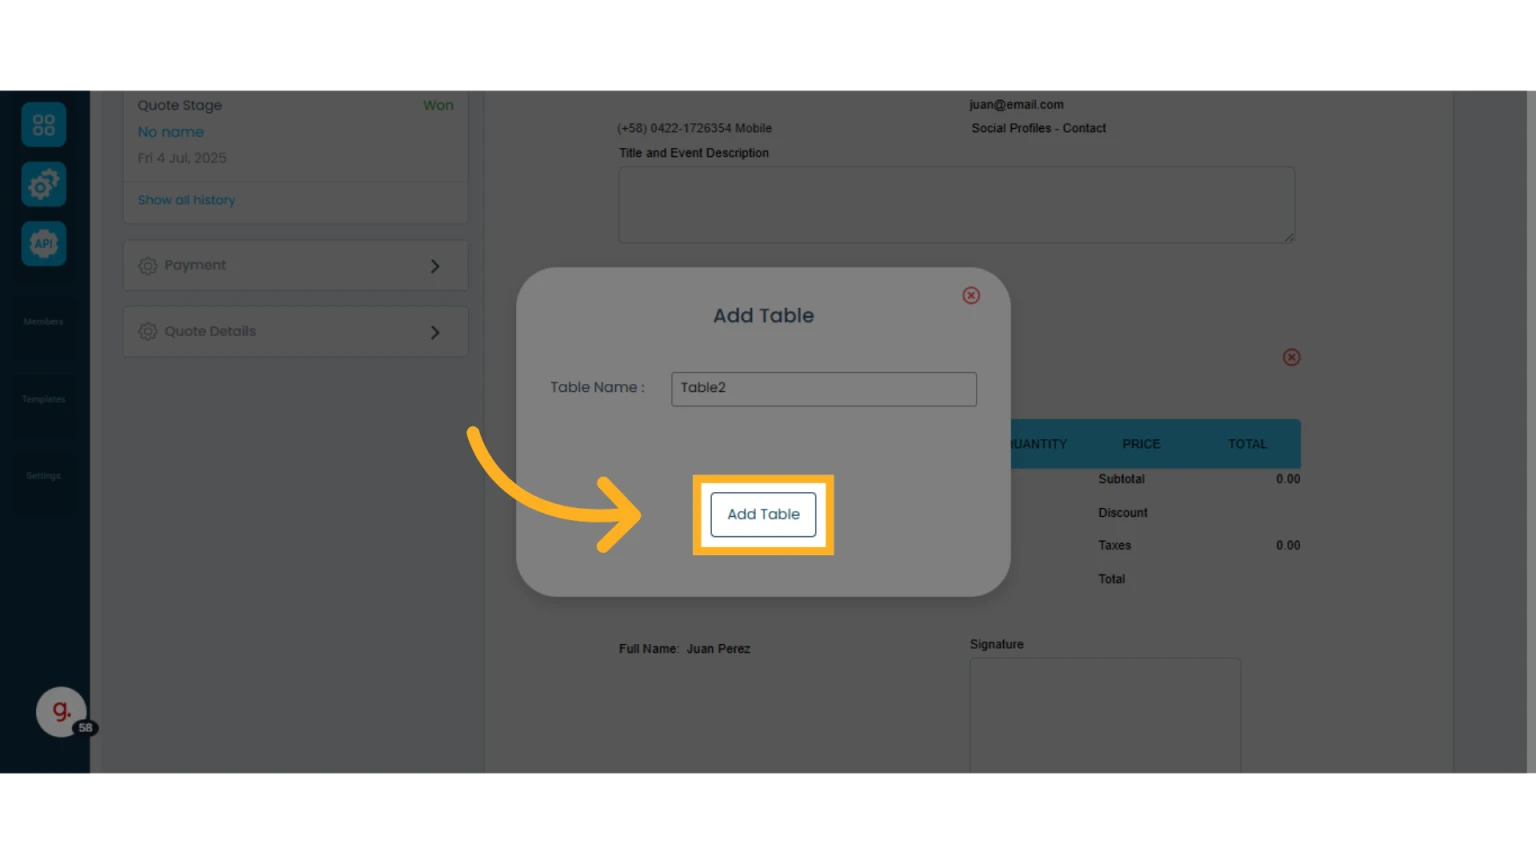1536x864 pixels.
Task: Click the round g. avatar badge
Action: (x=61, y=712)
